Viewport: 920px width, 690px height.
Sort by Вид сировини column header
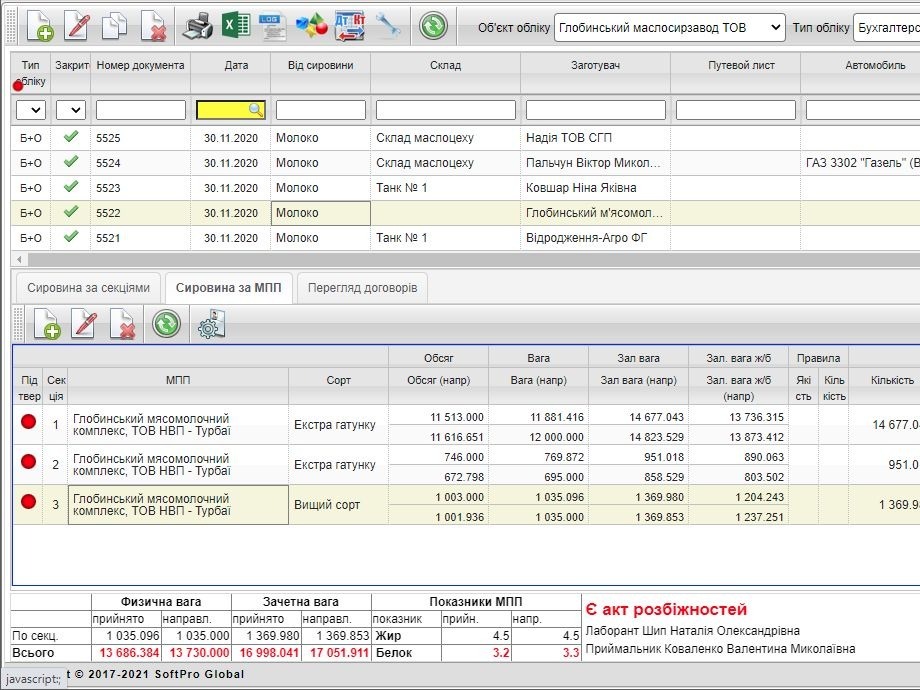tap(320, 73)
